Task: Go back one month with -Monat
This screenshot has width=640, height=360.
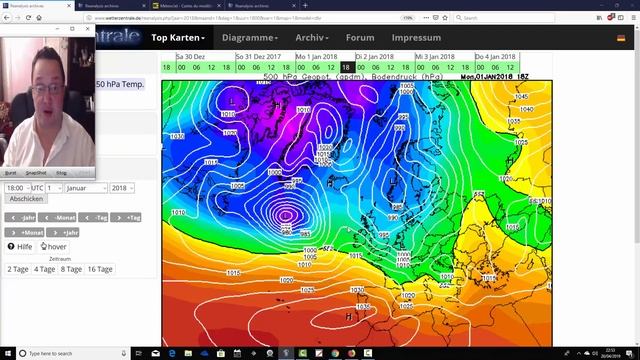Action: point(57,218)
